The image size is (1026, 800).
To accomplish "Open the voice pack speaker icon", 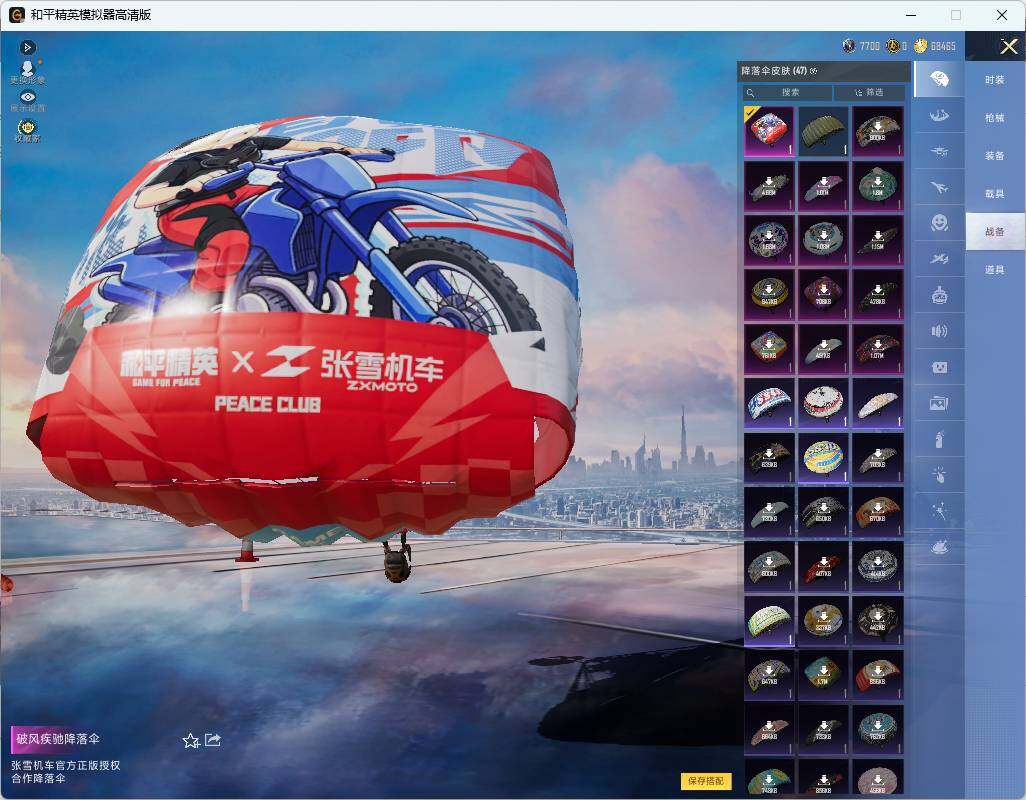I will point(939,331).
